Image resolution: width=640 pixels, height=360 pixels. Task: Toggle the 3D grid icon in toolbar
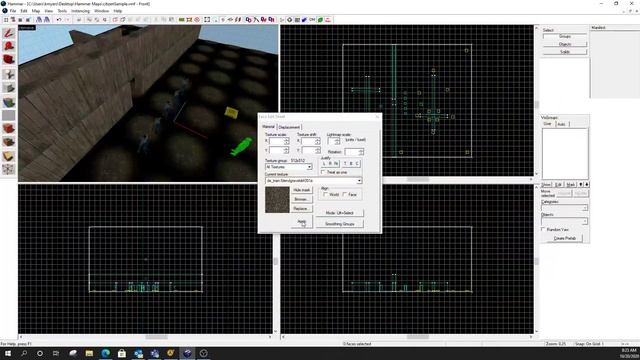pyautogui.click(x=13, y=20)
